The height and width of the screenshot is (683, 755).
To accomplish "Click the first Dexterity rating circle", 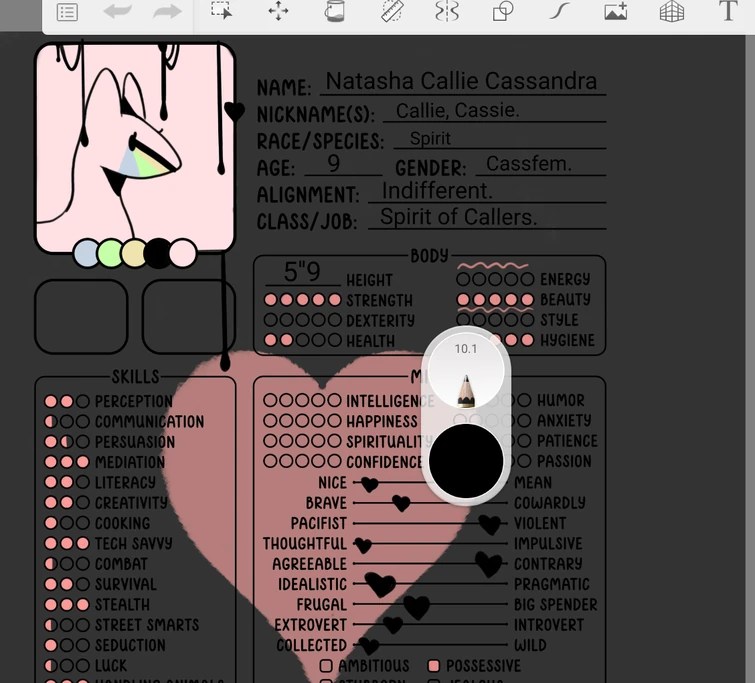I will [271, 320].
